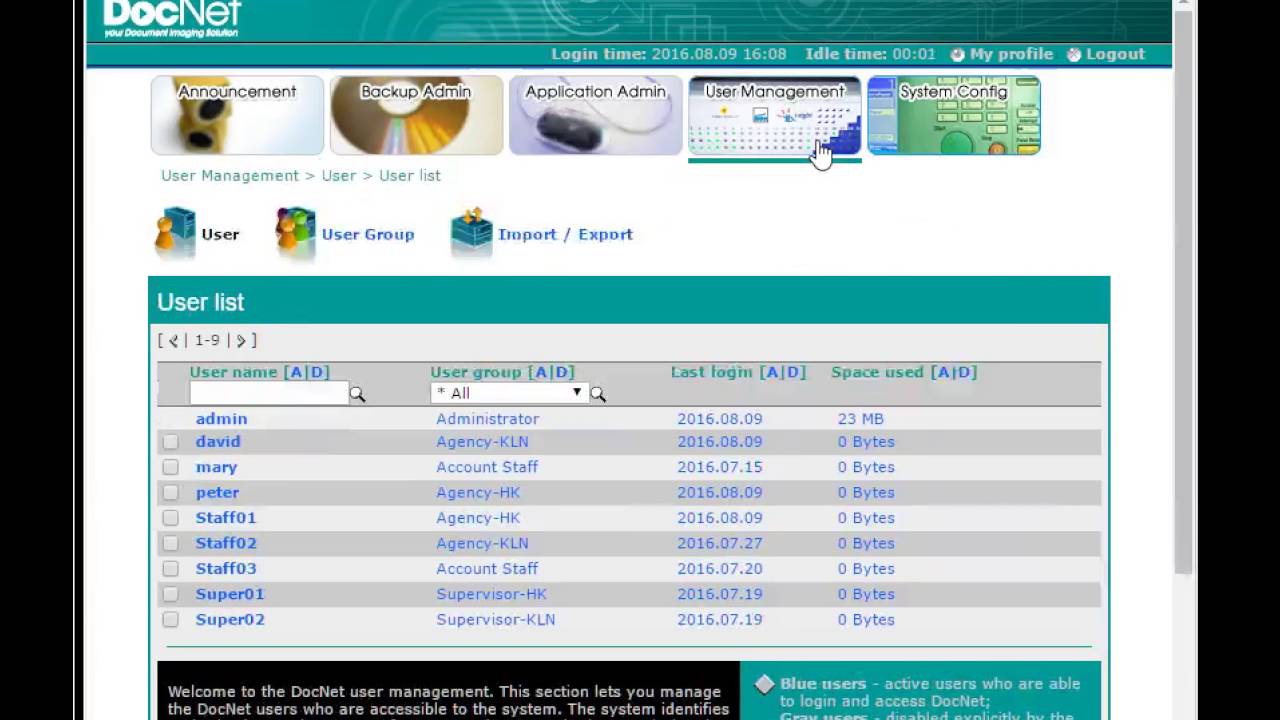
Task: Click the My profile link
Action: tap(1011, 54)
